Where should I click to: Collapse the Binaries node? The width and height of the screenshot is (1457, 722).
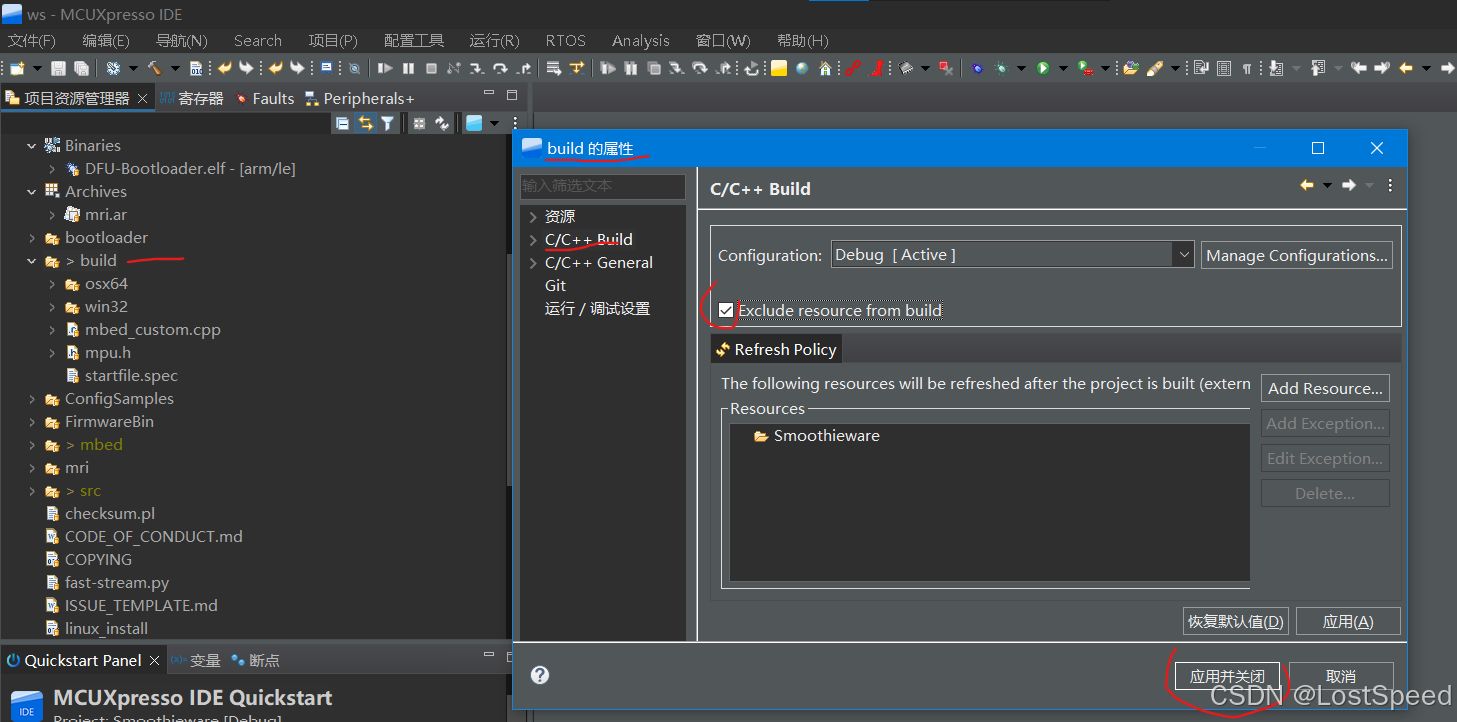click(x=32, y=146)
